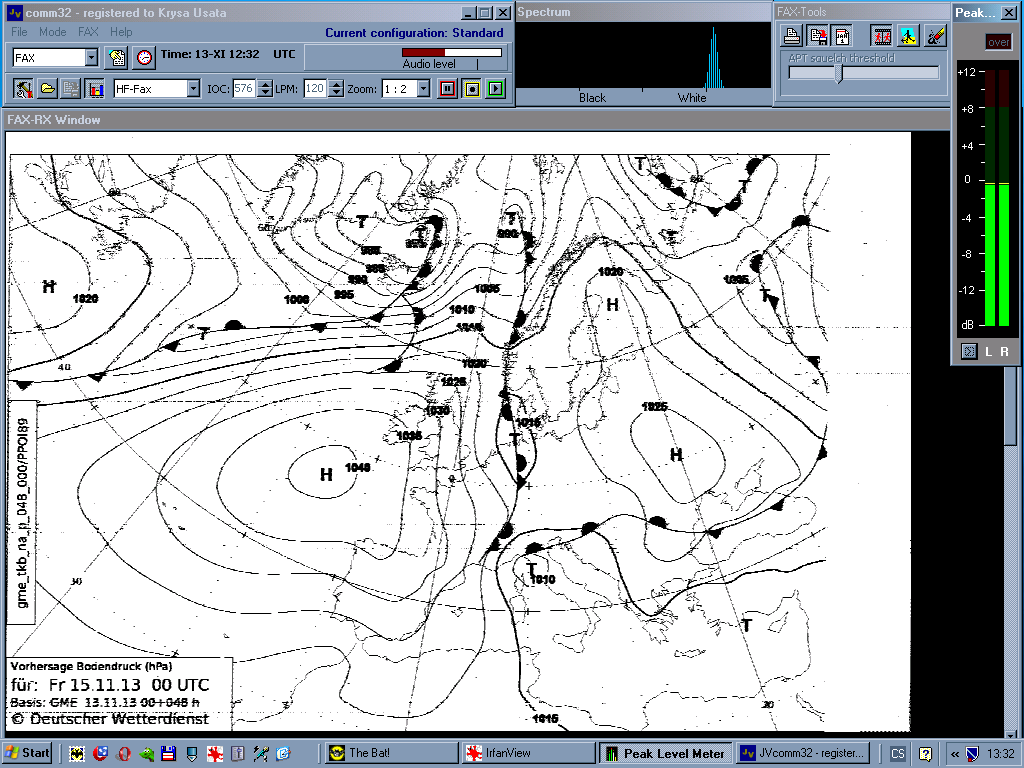The height and width of the screenshot is (768, 1024).
Task: Open the File menu
Action: [20, 32]
